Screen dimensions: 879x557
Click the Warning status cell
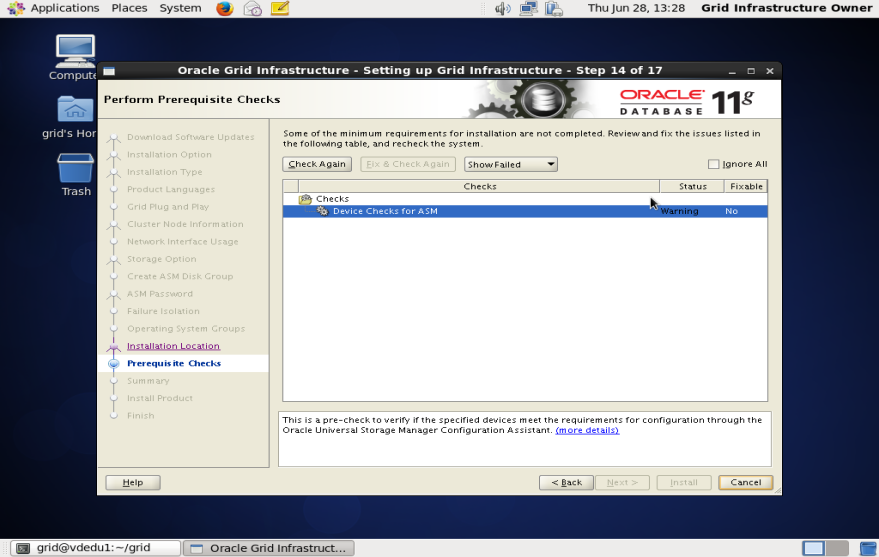tap(679, 211)
